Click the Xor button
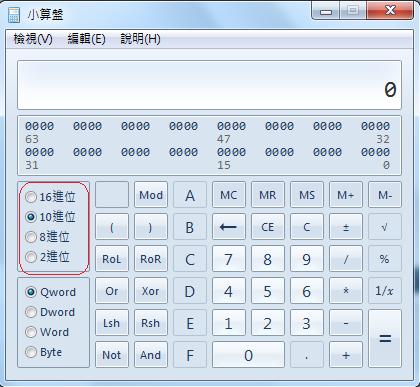 [151, 291]
